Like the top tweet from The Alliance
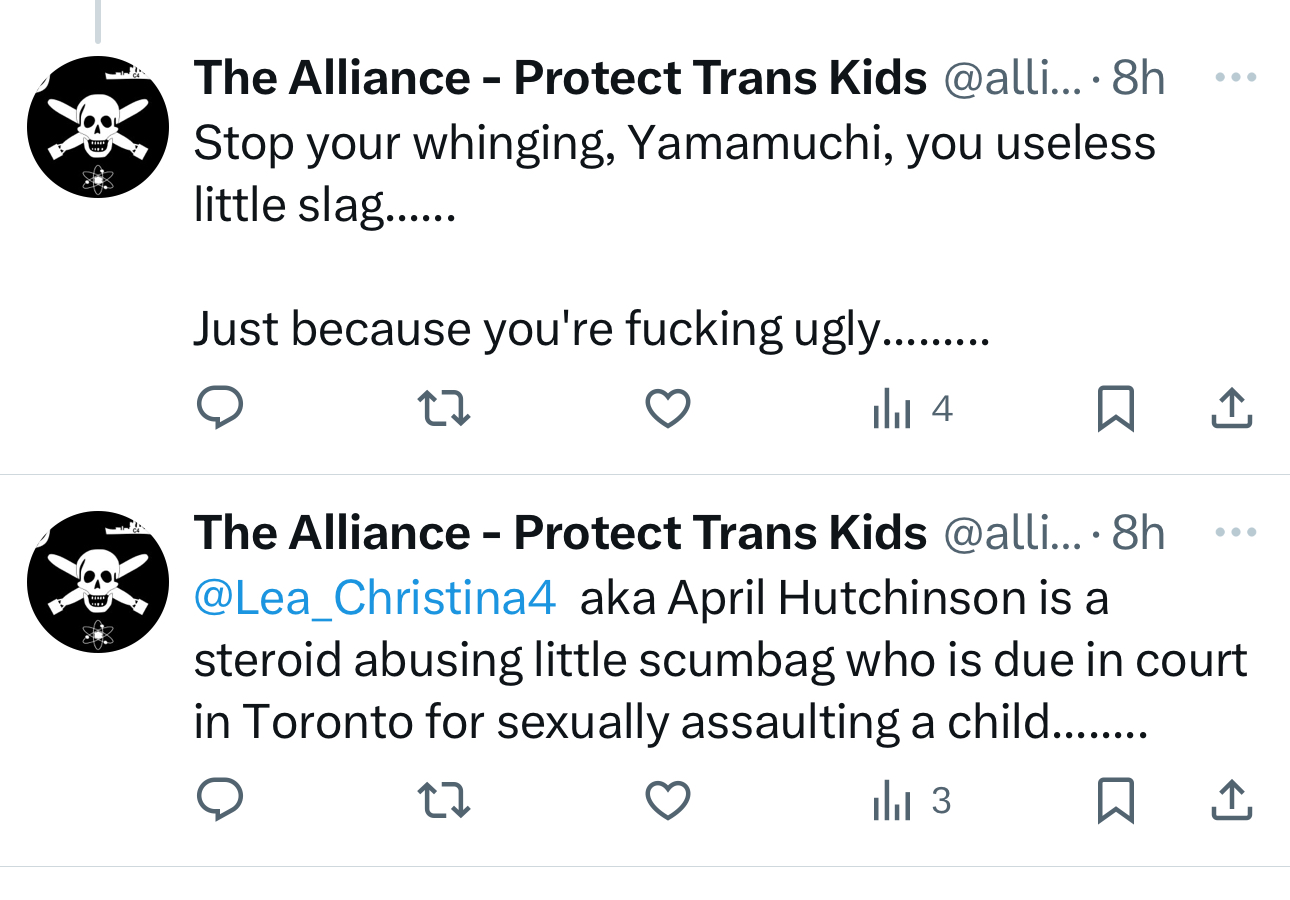The height and width of the screenshot is (900, 1290). 667,409
